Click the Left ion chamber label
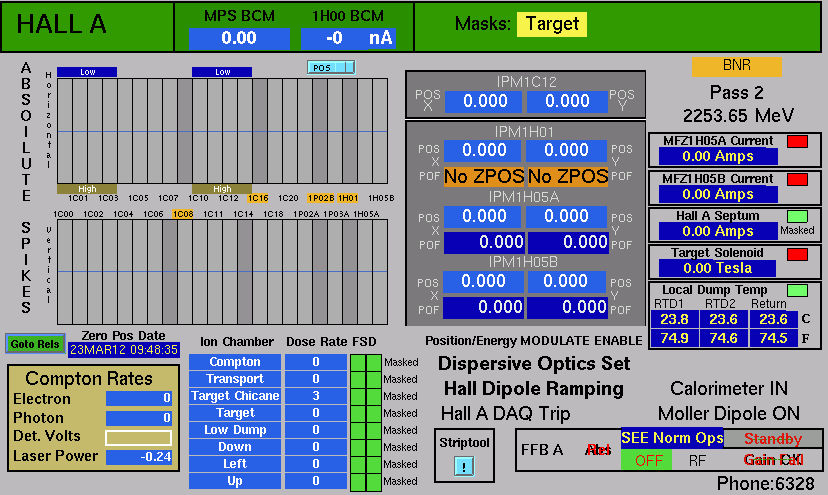 (235, 464)
